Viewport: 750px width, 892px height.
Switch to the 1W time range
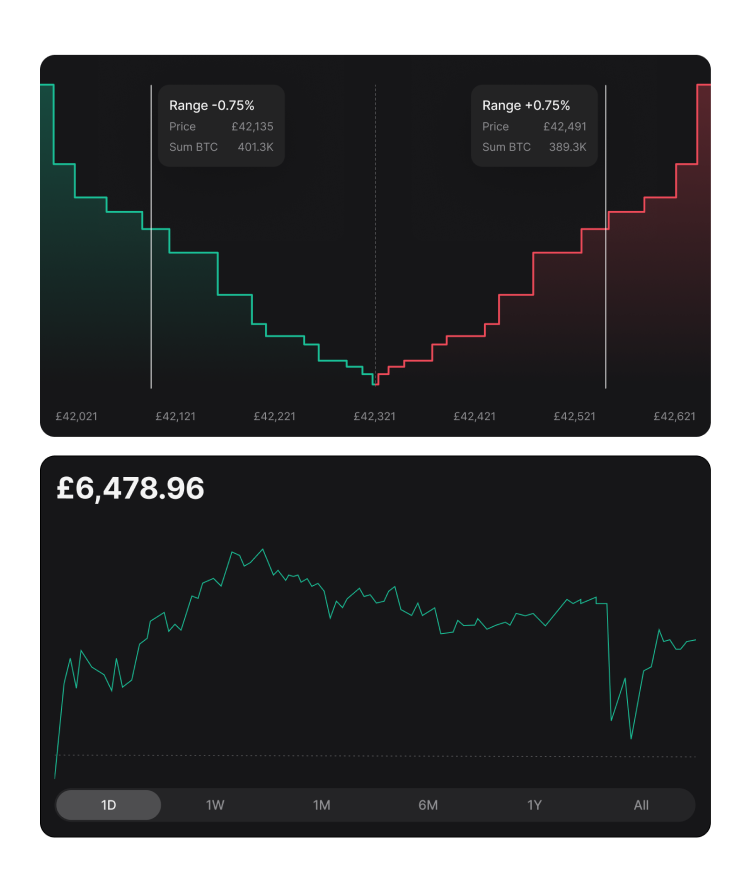pyautogui.click(x=215, y=805)
